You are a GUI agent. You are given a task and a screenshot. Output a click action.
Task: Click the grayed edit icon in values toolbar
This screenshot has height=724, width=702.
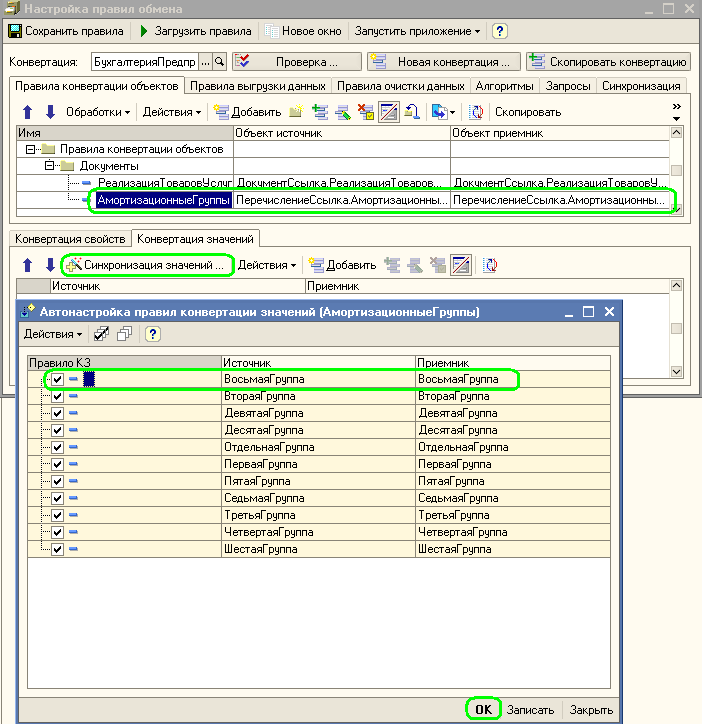coord(415,265)
